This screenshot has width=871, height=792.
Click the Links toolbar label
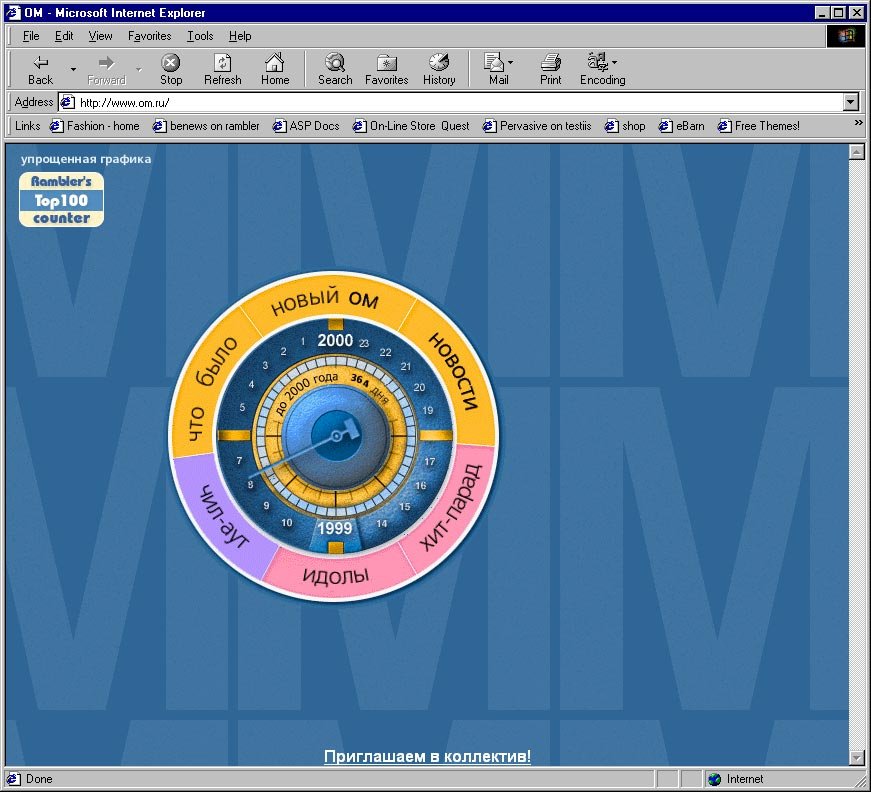pyautogui.click(x=27, y=126)
